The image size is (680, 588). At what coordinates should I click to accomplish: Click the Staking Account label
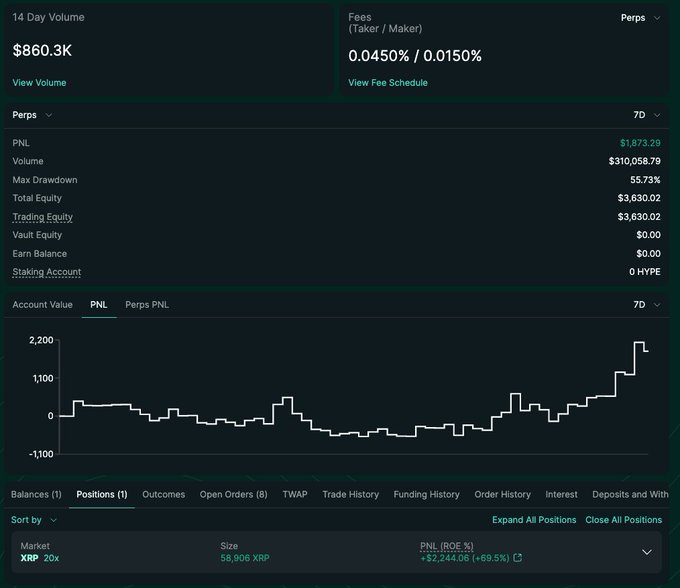coord(47,272)
